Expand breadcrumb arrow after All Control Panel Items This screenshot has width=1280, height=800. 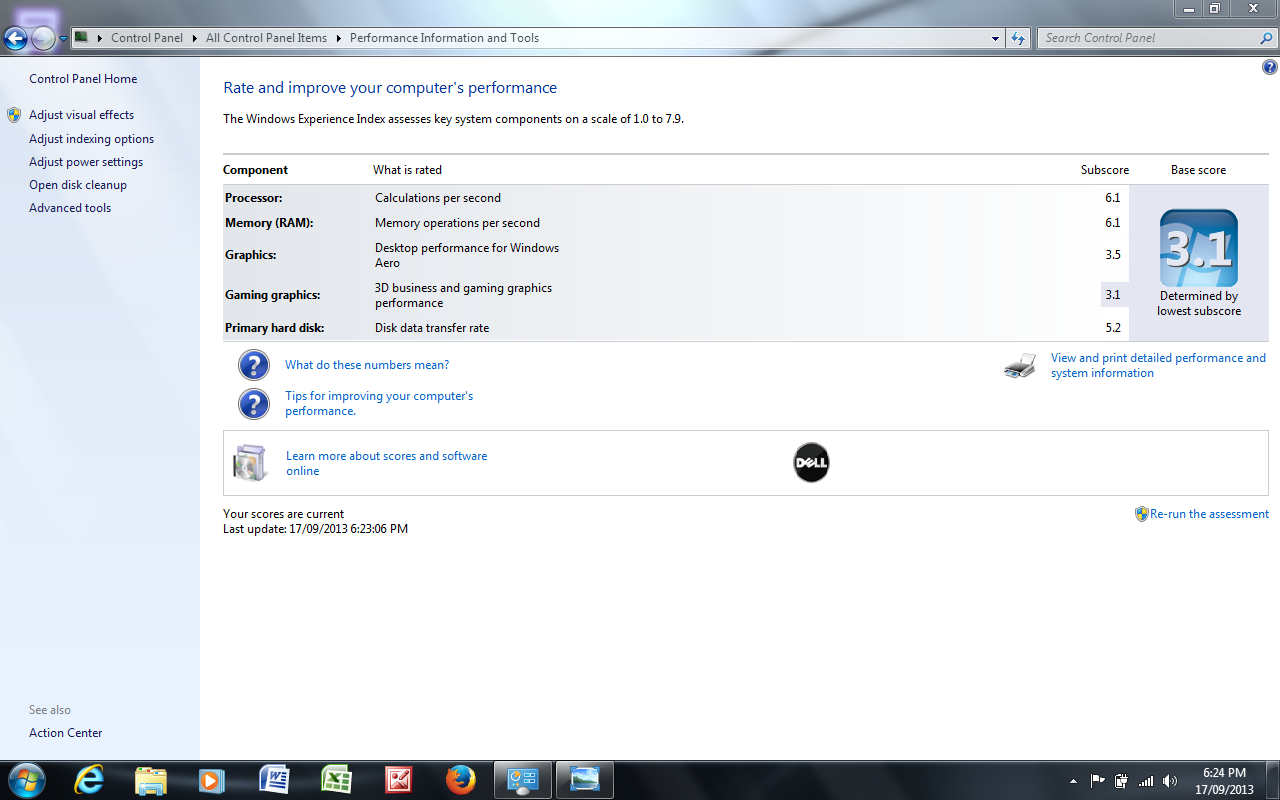339,38
